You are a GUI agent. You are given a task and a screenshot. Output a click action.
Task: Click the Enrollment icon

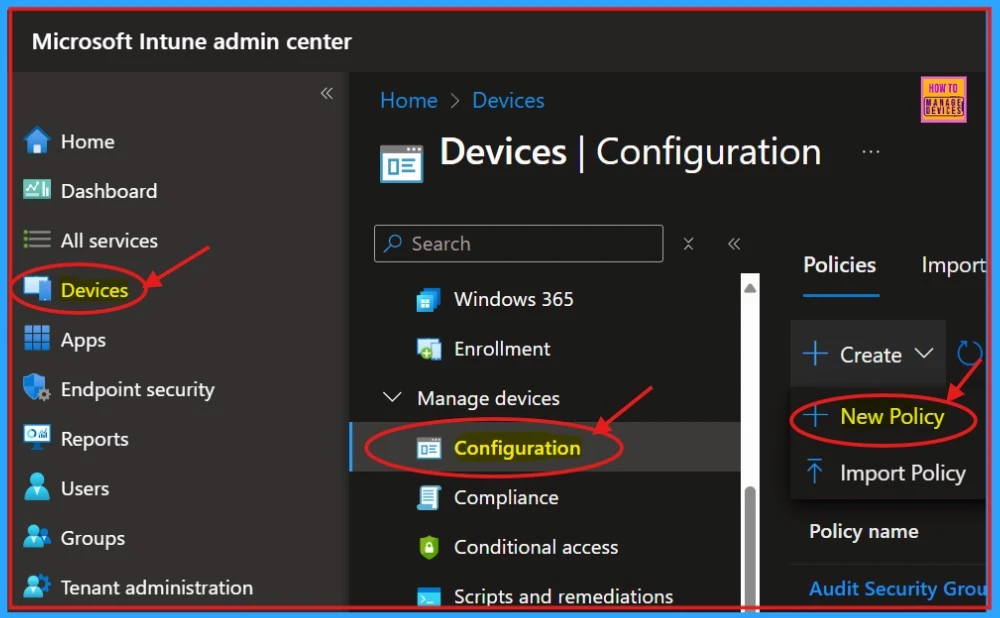coord(429,349)
